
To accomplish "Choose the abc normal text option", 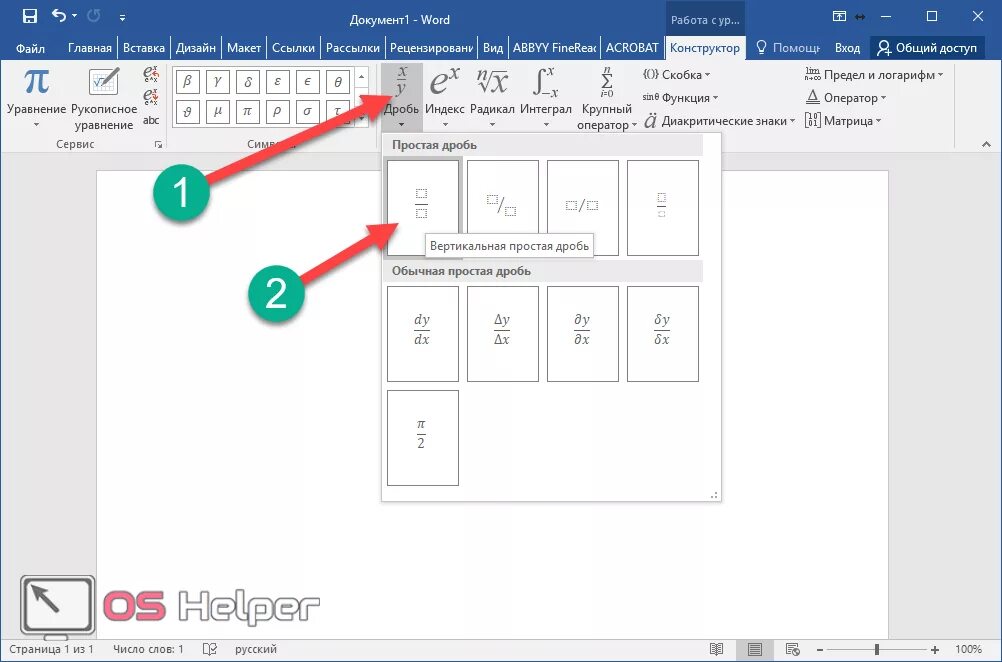I will point(151,120).
